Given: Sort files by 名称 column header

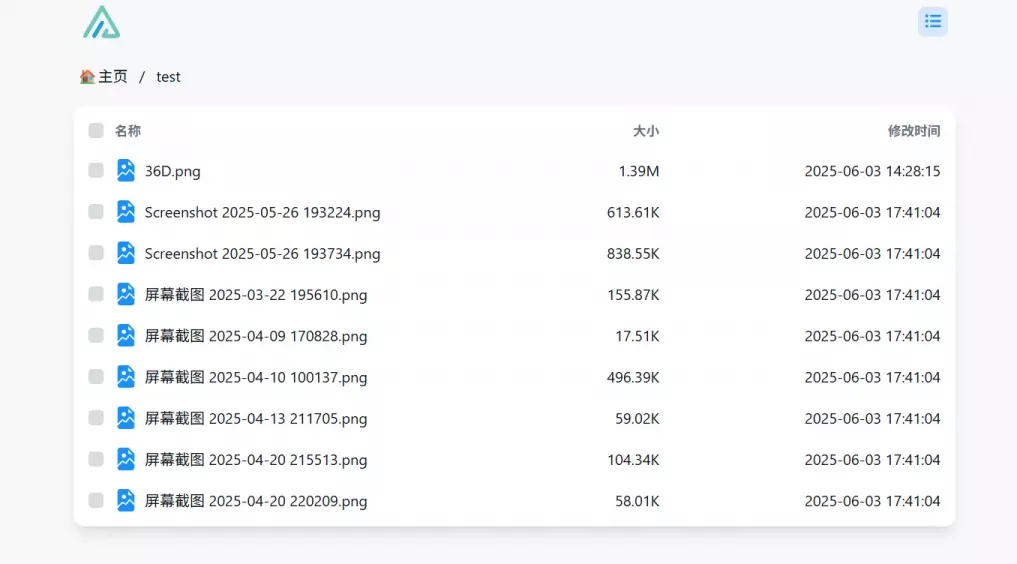Looking at the screenshot, I should [128, 131].
